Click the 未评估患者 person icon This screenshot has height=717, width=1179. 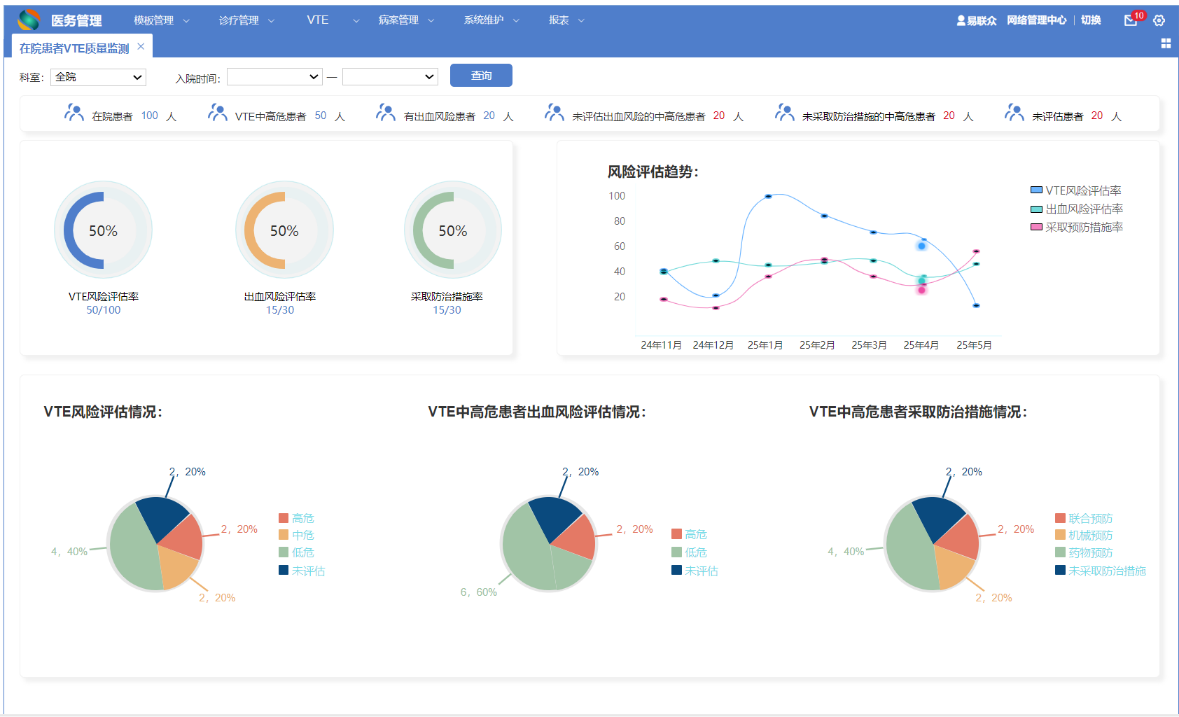(1014, 113)
